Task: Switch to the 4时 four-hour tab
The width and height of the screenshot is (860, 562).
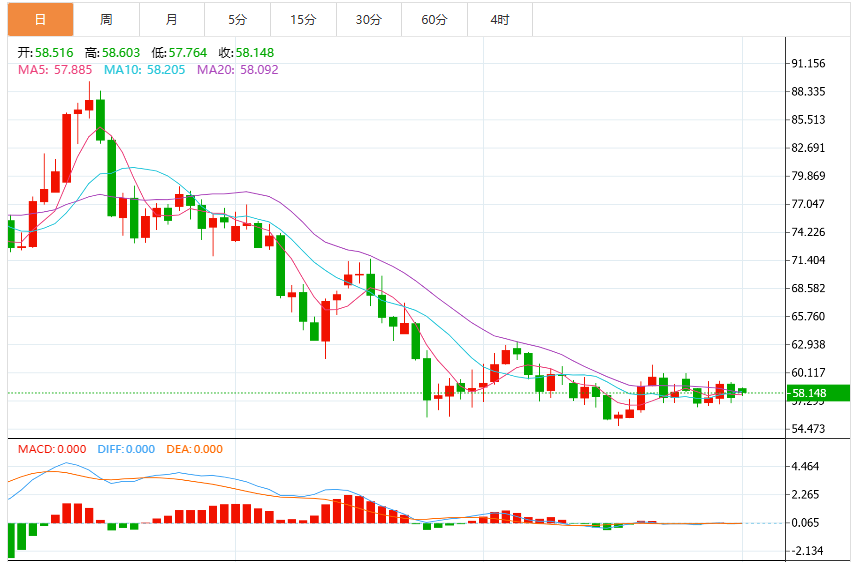Action: coord(500,20)
